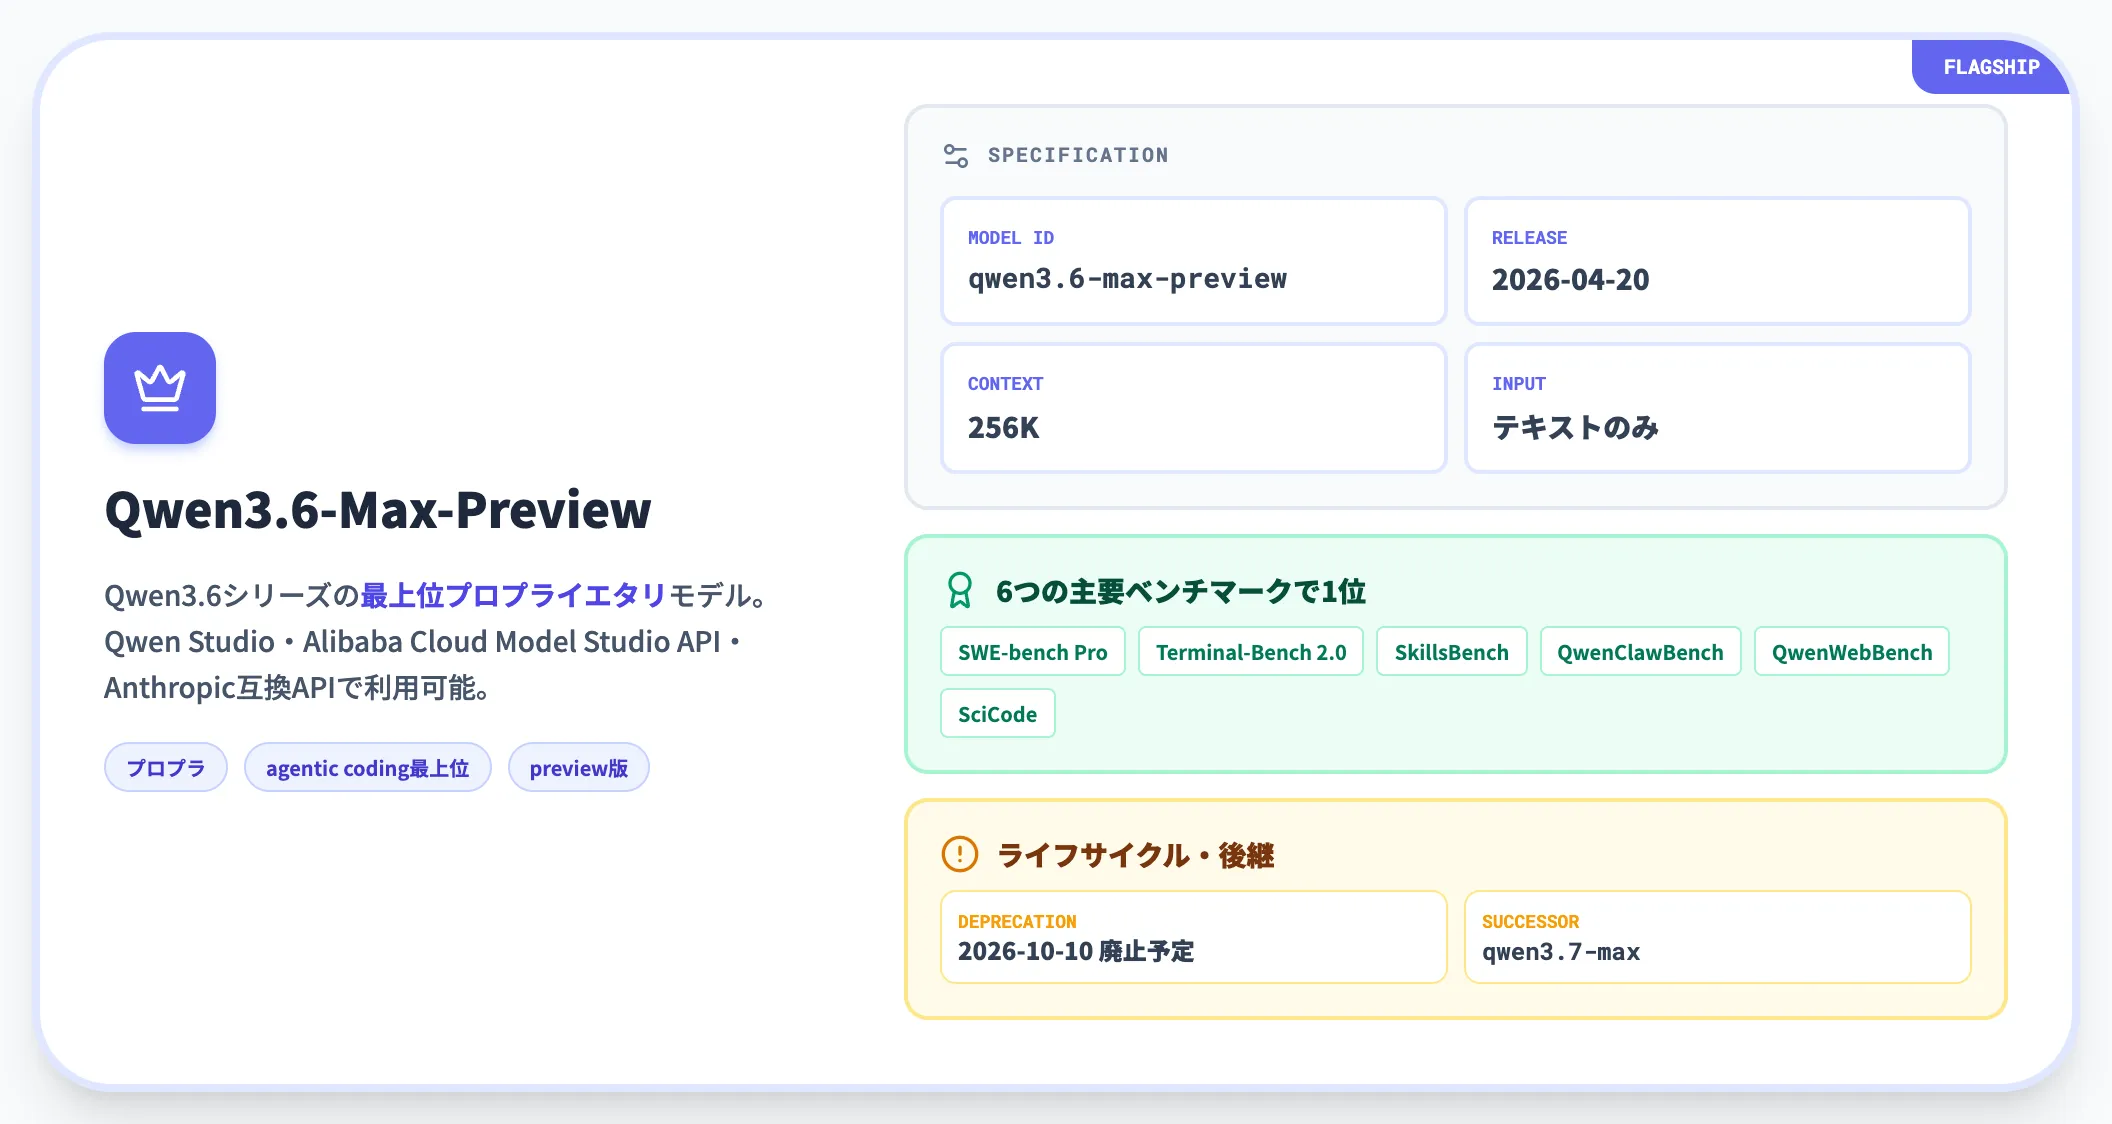
Task: Click the 6つの主要ベンチマークで1位 heading
Action: coord(1181,591)
